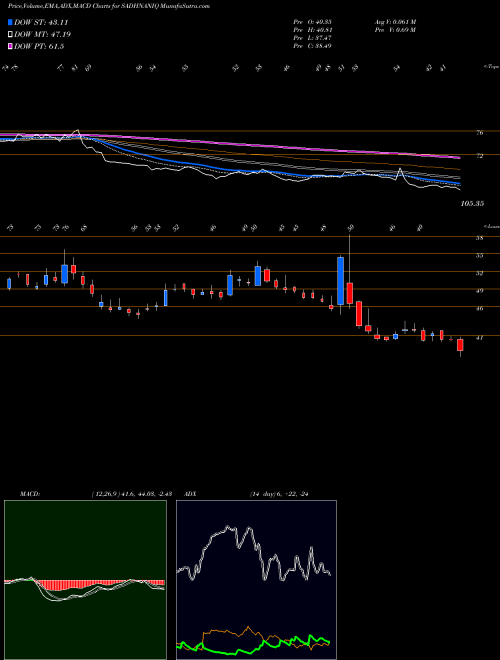Click the 'Pre H: 40.81' high value

pos(312,30)
